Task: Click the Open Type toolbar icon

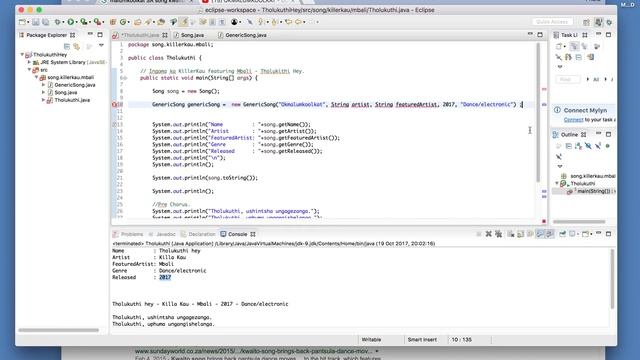Action: tap(138, 22)
